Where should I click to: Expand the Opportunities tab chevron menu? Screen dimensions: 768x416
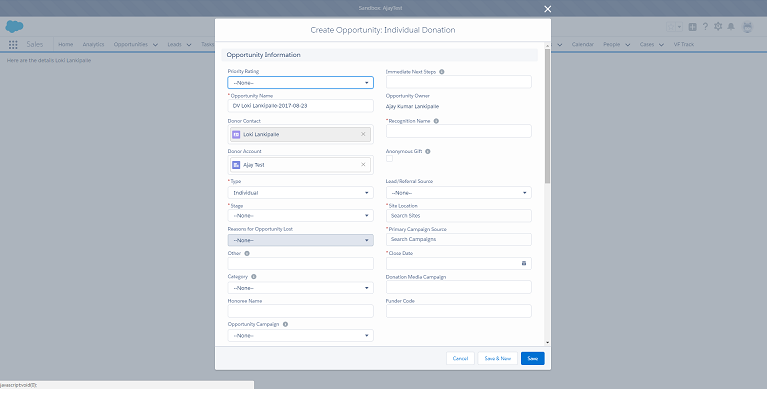(x=155, y=45)
